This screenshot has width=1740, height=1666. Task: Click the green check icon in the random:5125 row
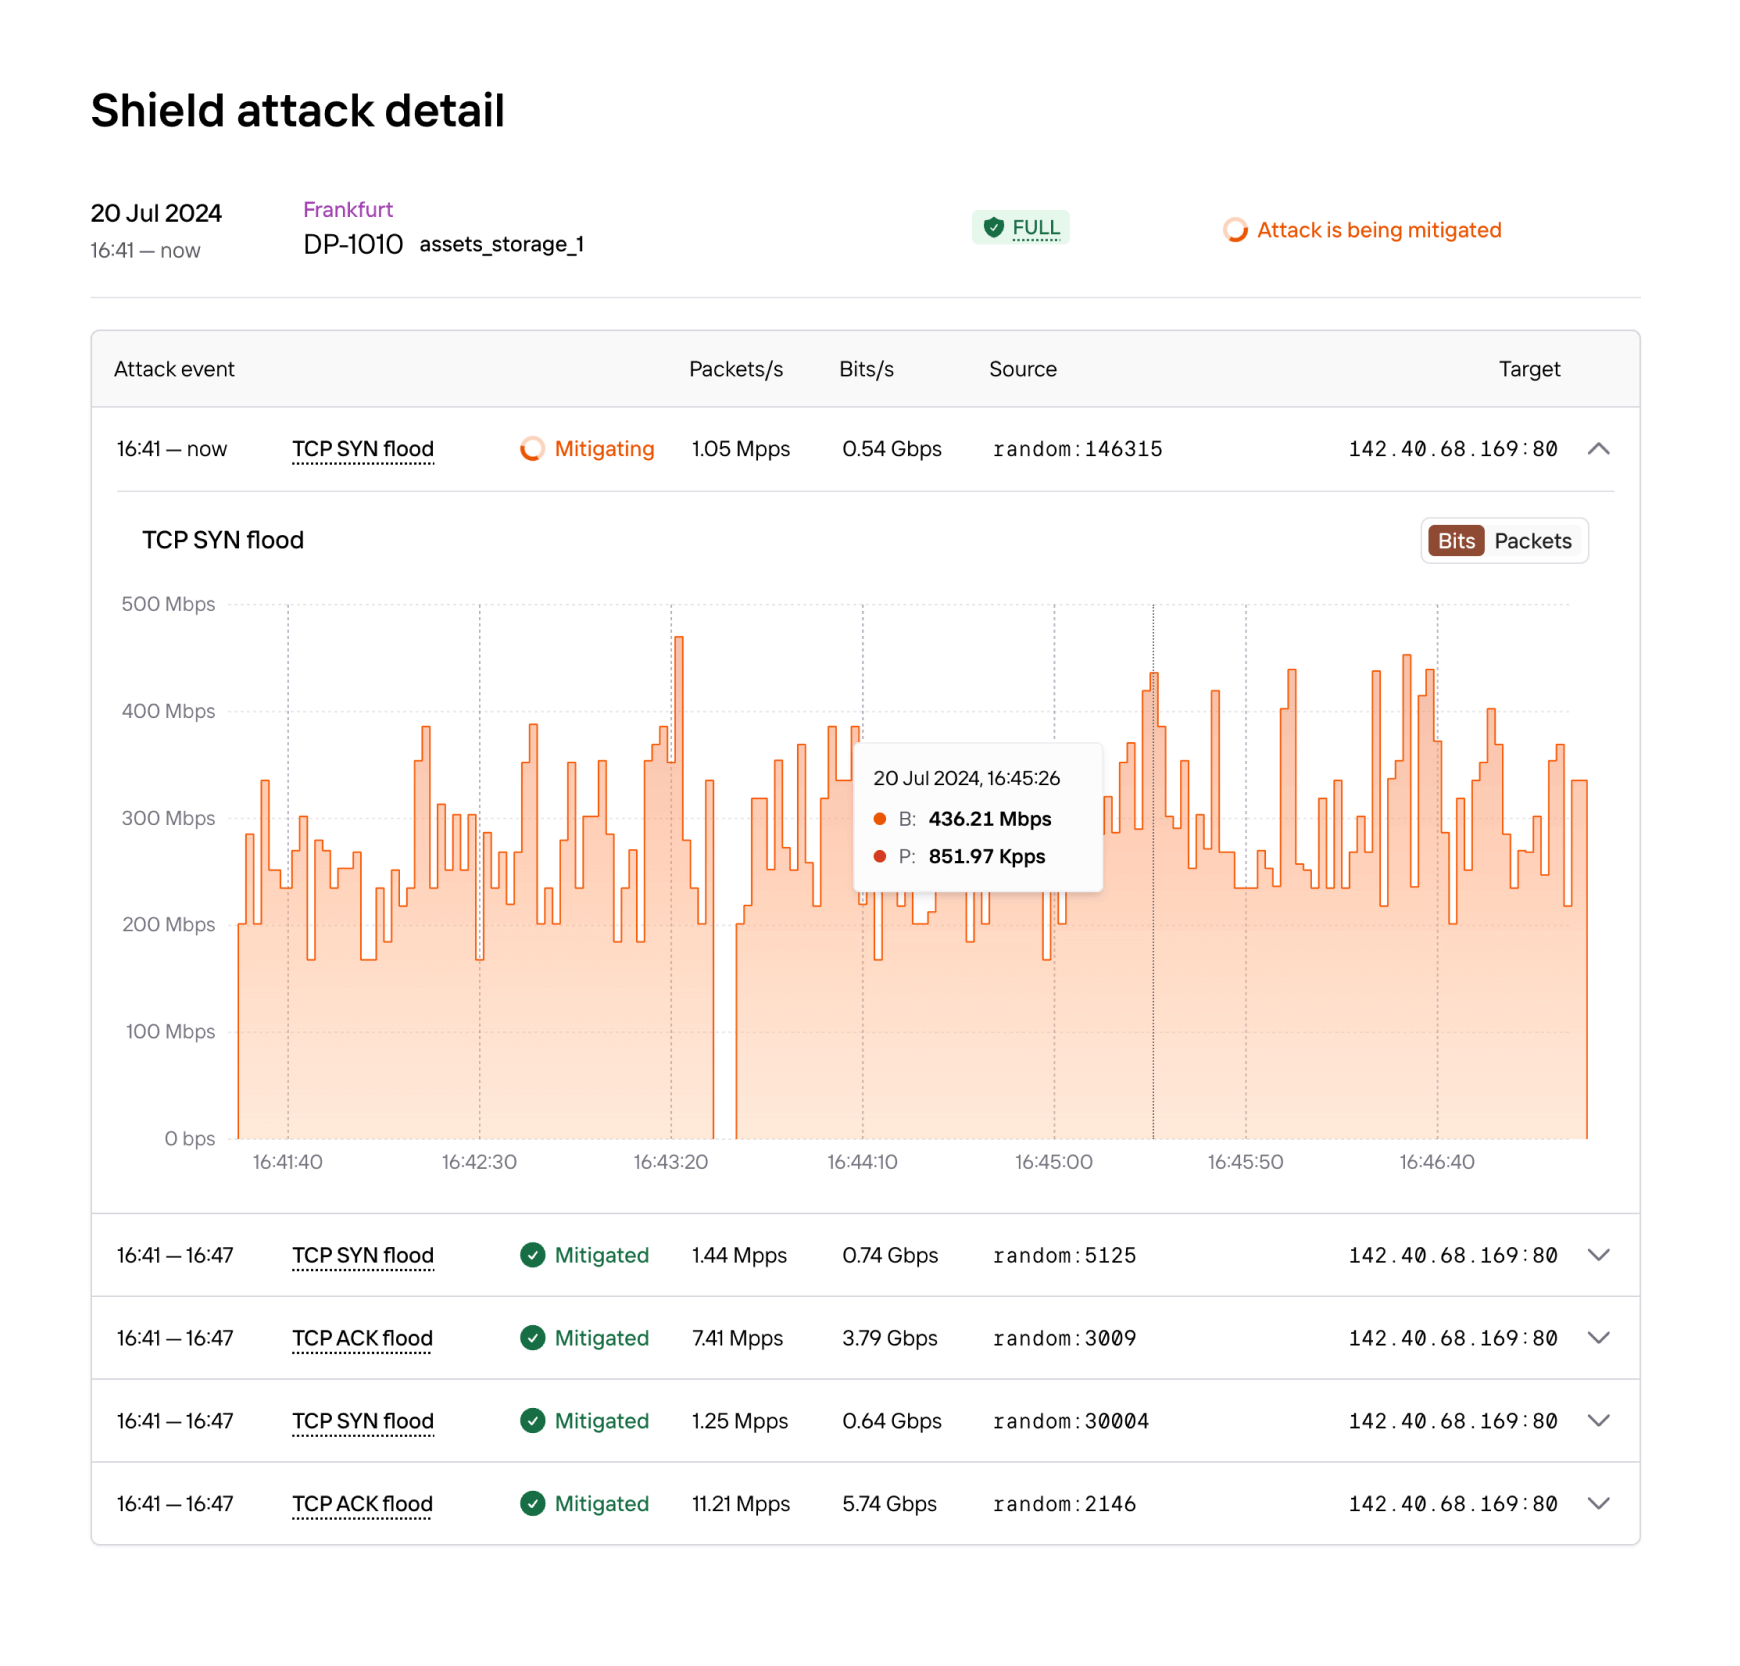click(532, 1255)
